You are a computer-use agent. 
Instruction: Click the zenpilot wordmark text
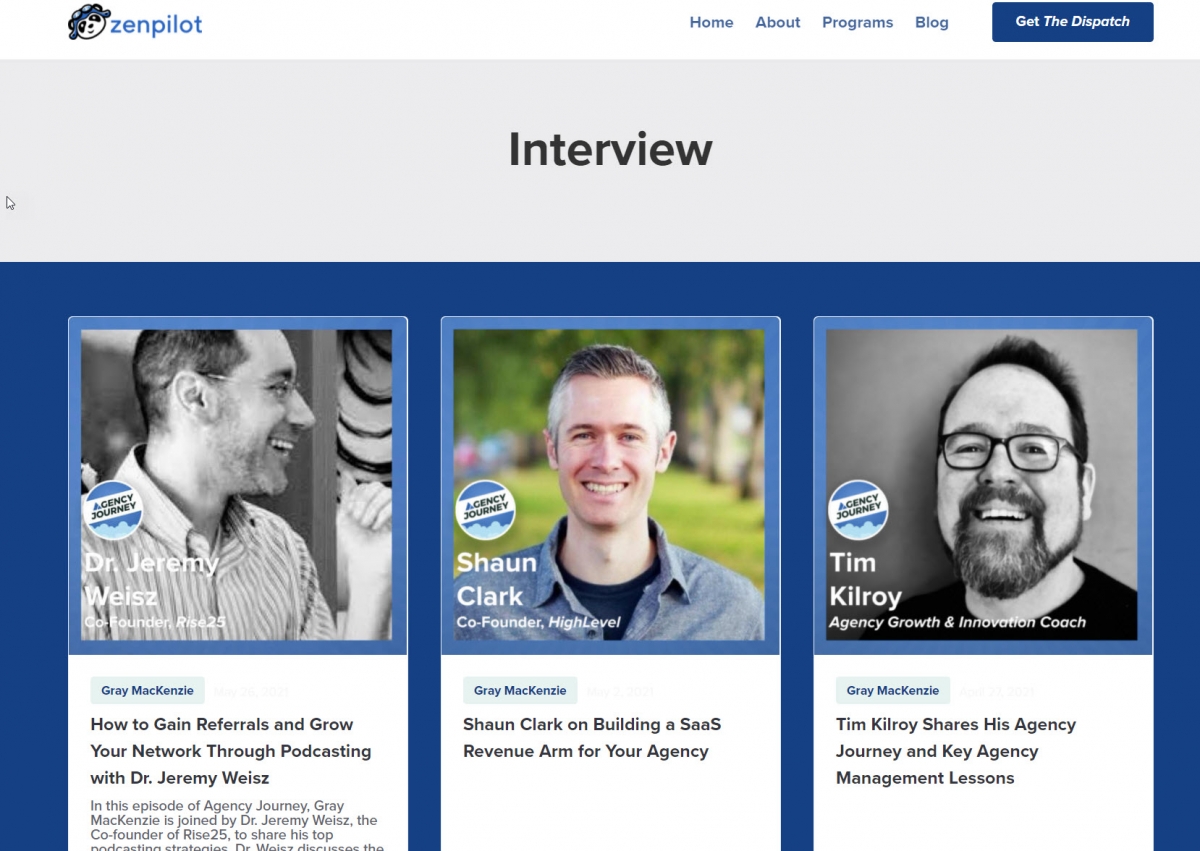[x=156, y=24]
